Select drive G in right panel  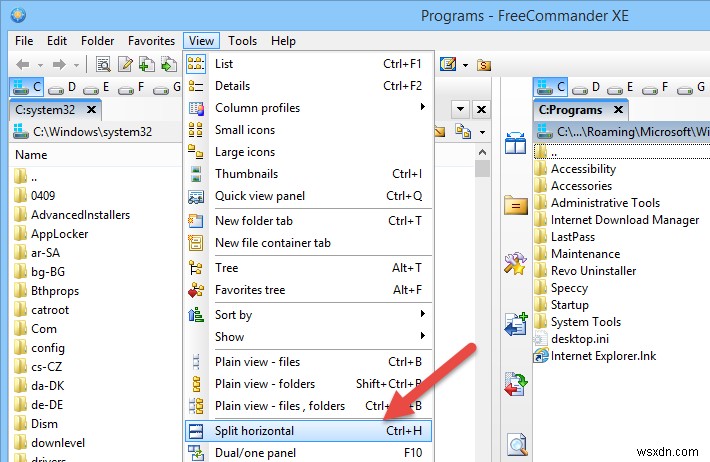(691, 87)
